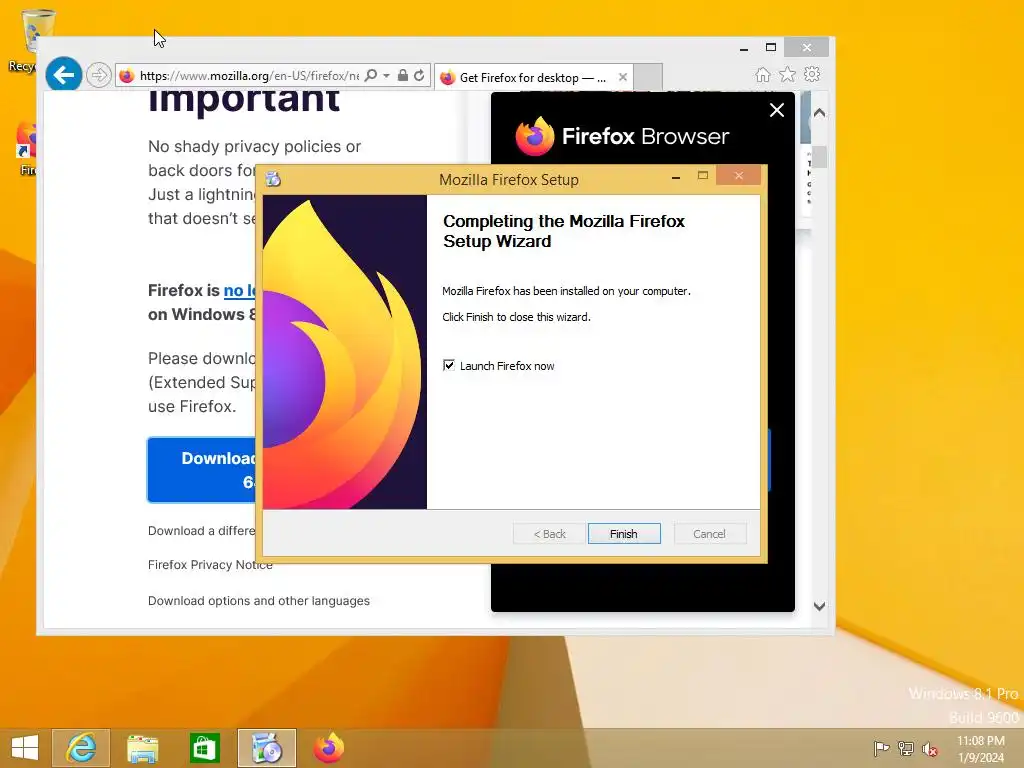Click the disabled Back button in wizard

(549, 534)
